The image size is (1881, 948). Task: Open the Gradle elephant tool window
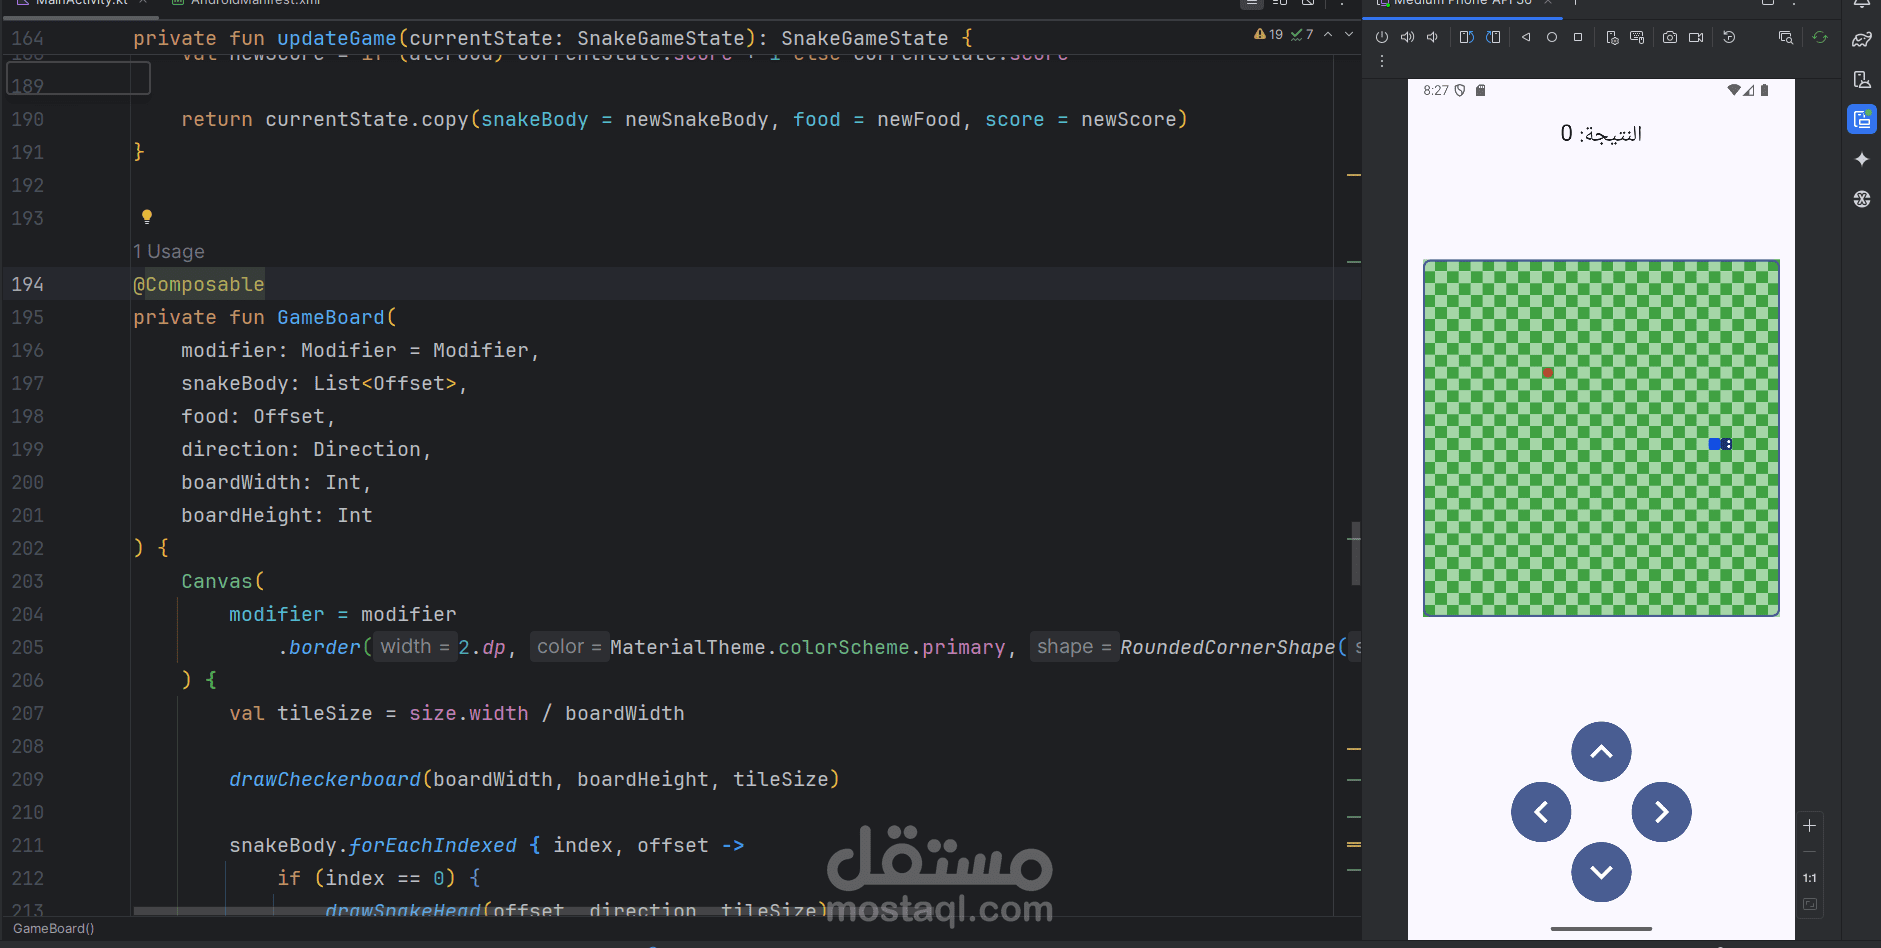[x=1862, y=39]
